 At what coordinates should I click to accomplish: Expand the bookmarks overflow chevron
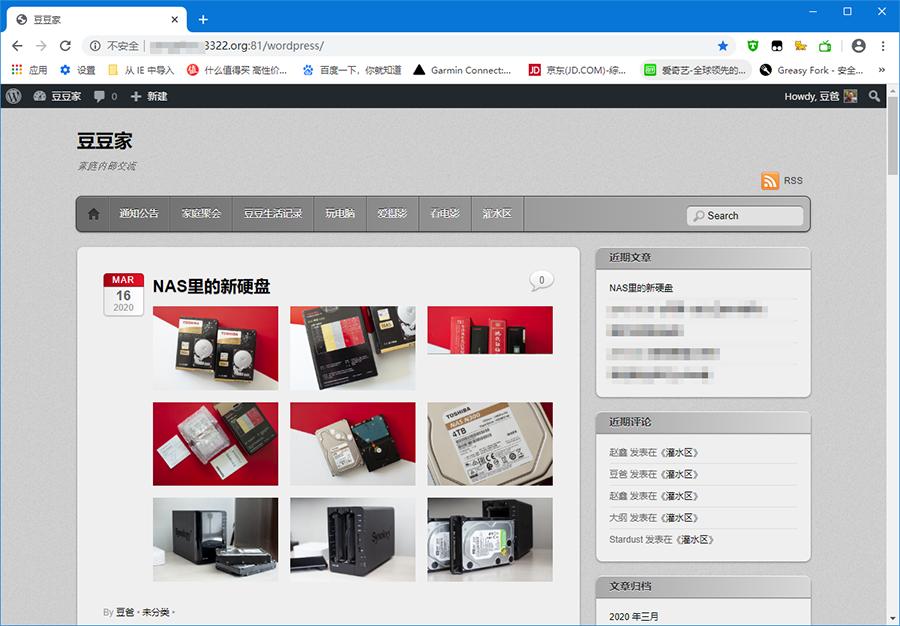click(x=882, y=70)
